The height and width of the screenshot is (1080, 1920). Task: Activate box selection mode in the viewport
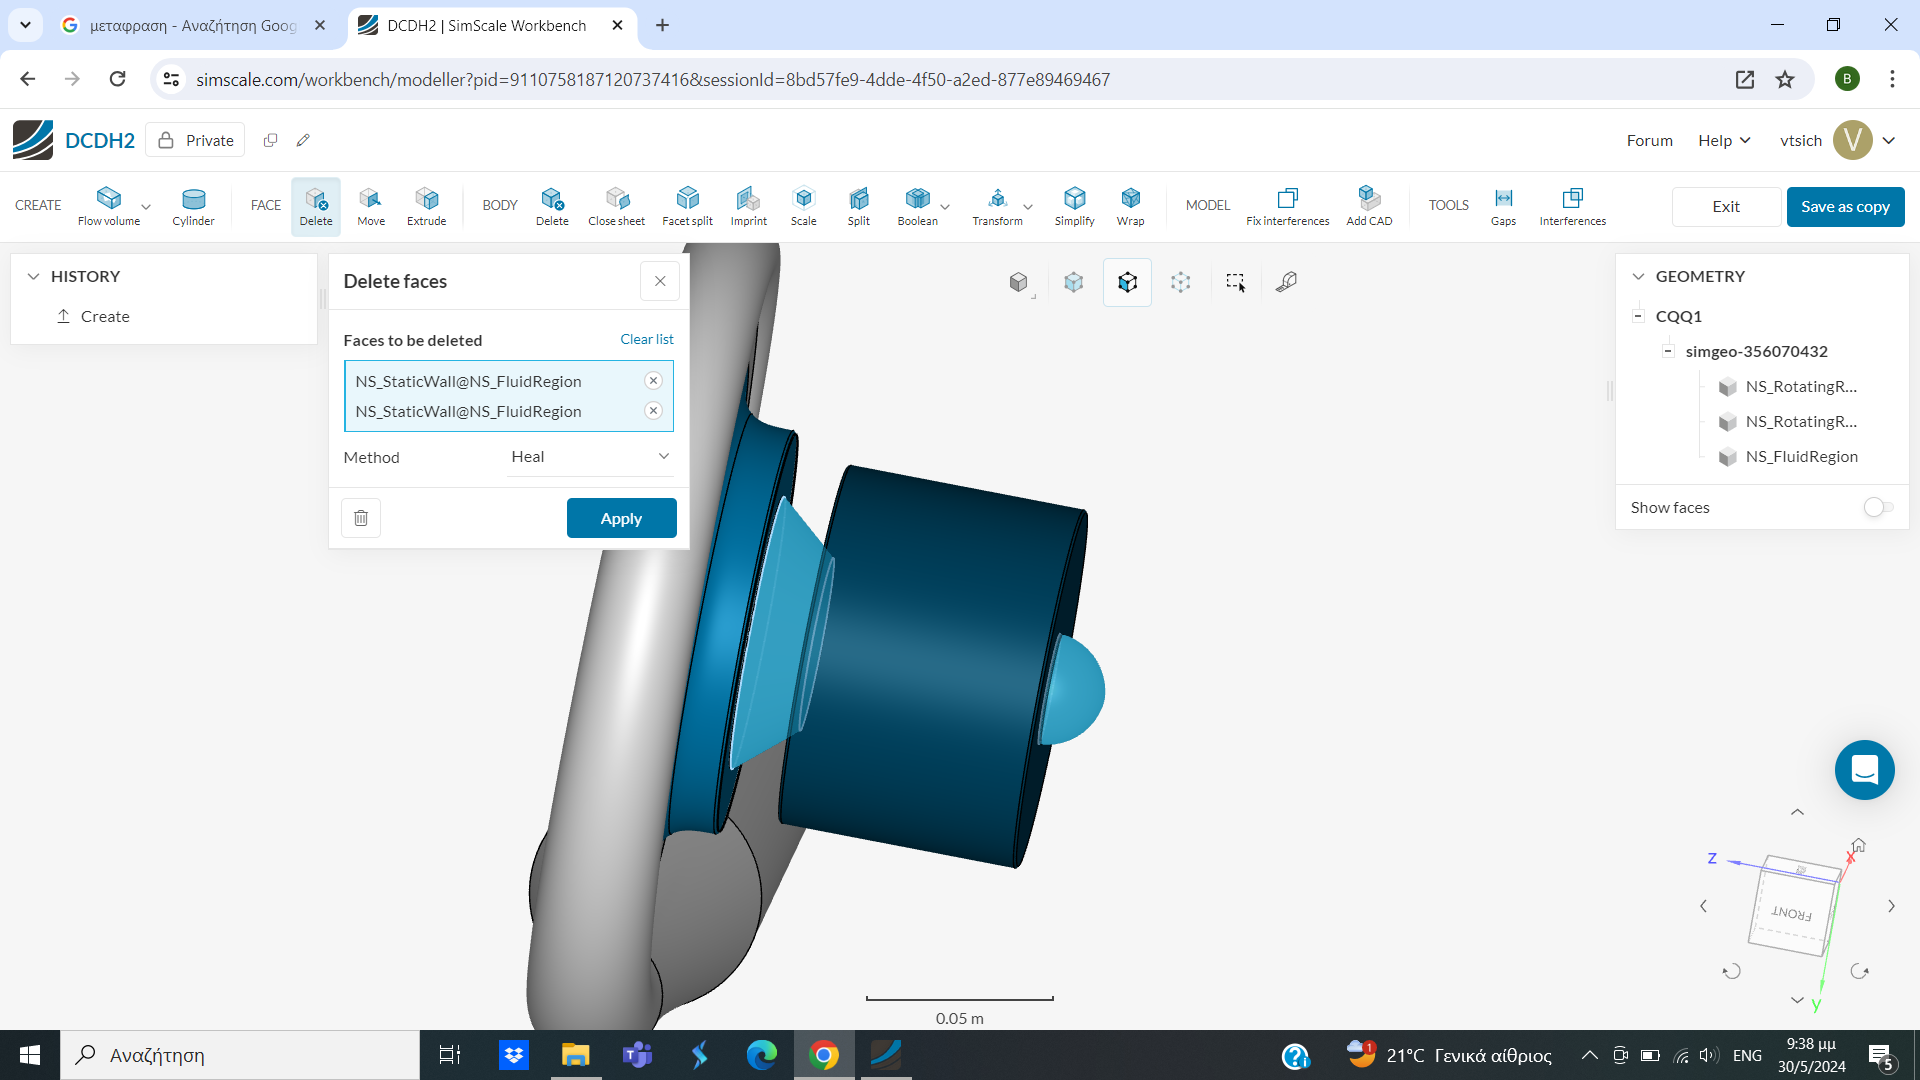pos(1236,282)
